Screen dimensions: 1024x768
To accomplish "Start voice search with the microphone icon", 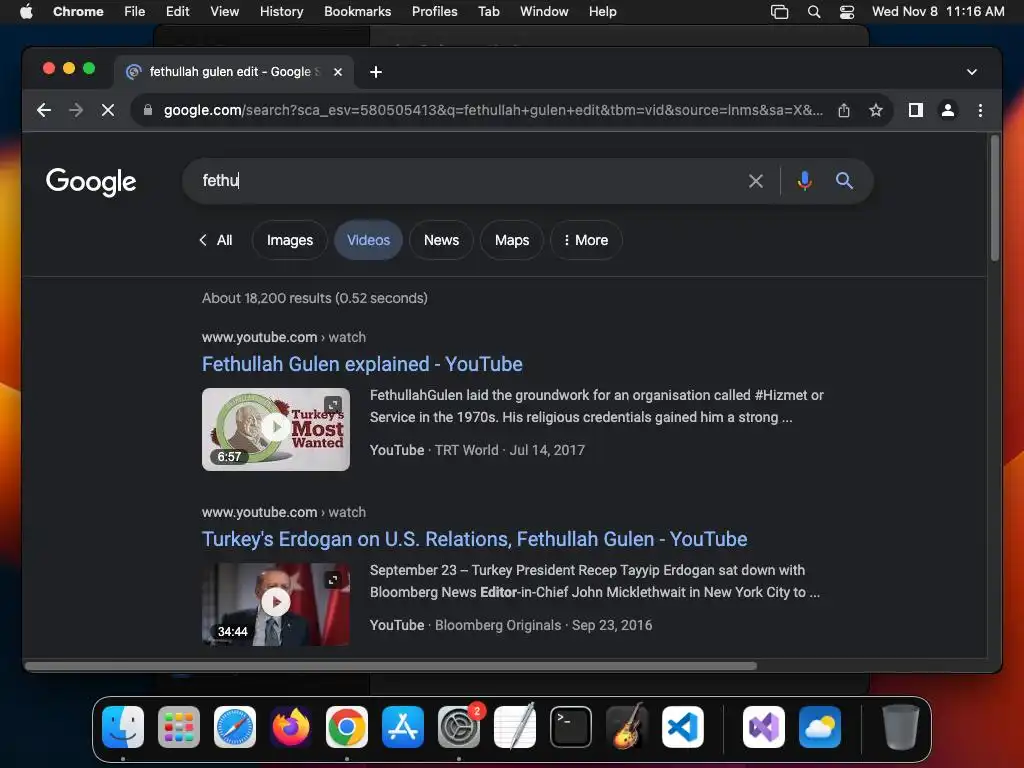I will tap(805, 181).
